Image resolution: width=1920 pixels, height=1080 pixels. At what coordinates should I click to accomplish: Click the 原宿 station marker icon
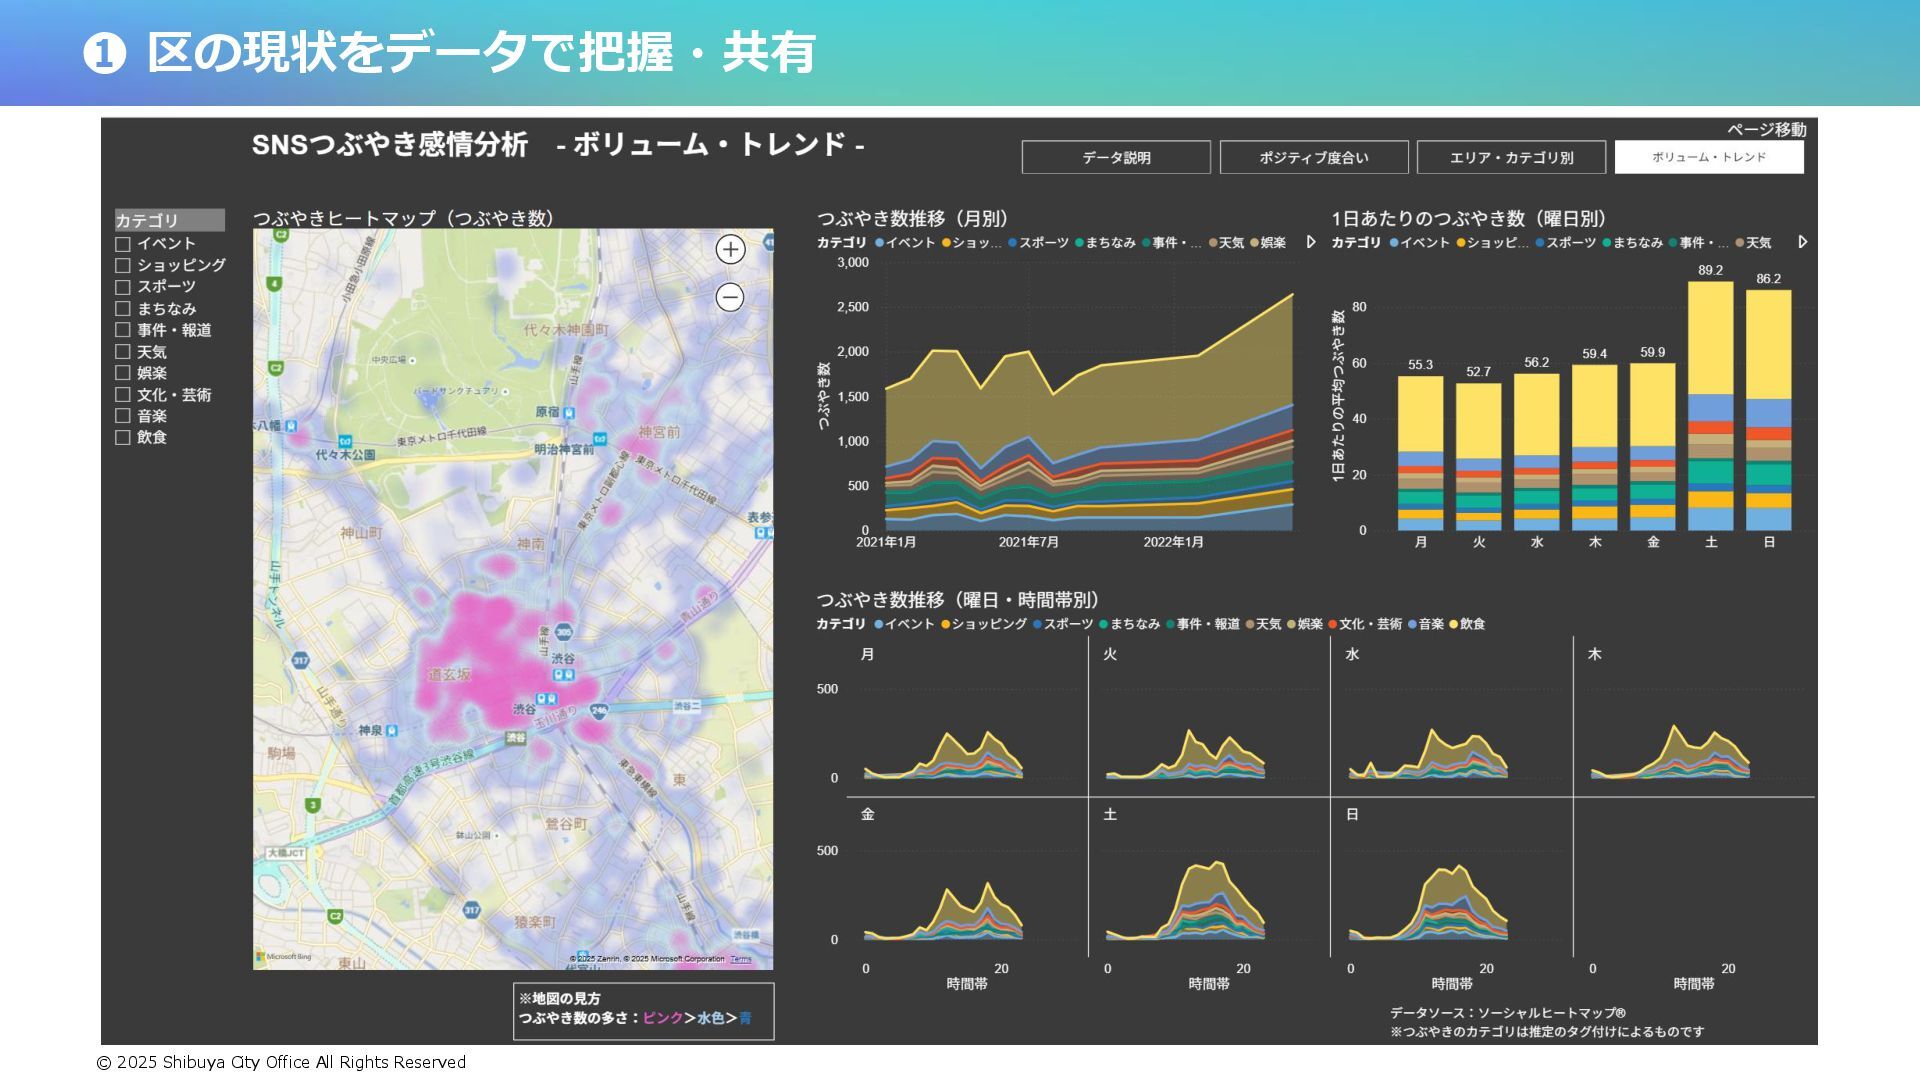coord(569,412)
